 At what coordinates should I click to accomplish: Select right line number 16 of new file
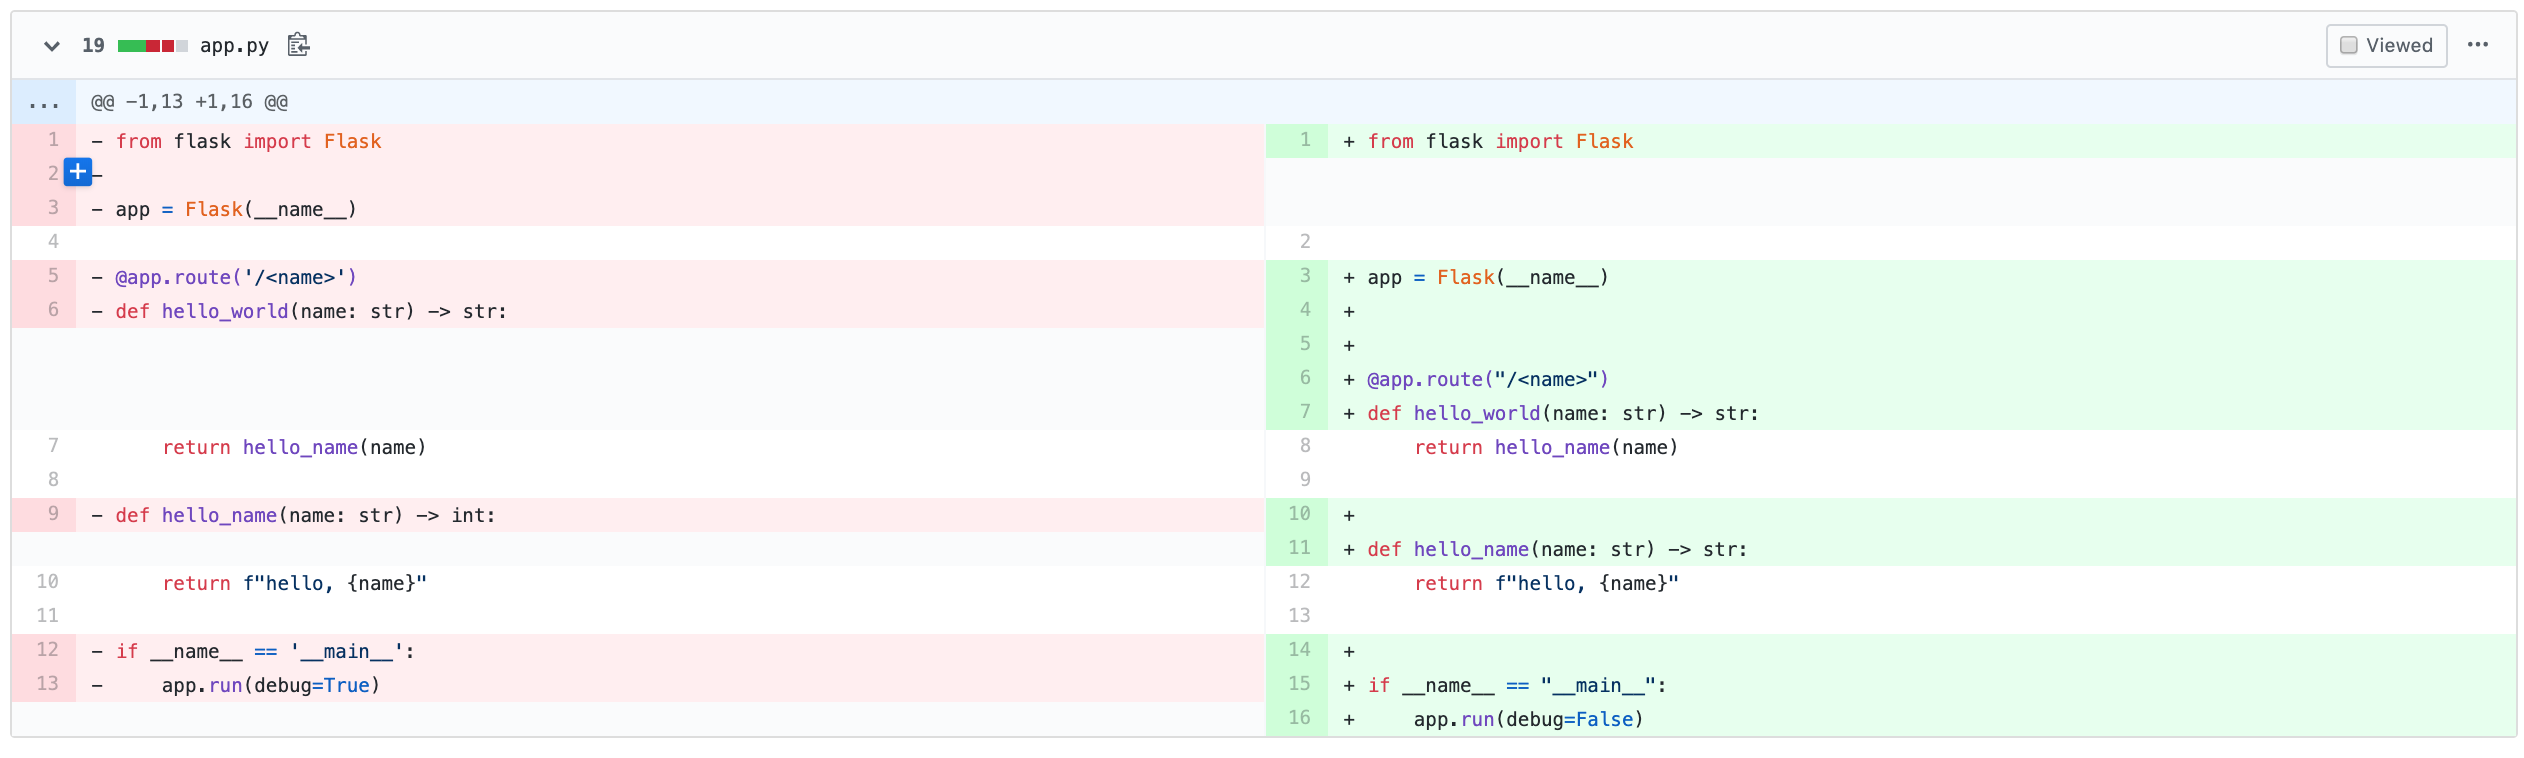click(x=1298, y=718)
